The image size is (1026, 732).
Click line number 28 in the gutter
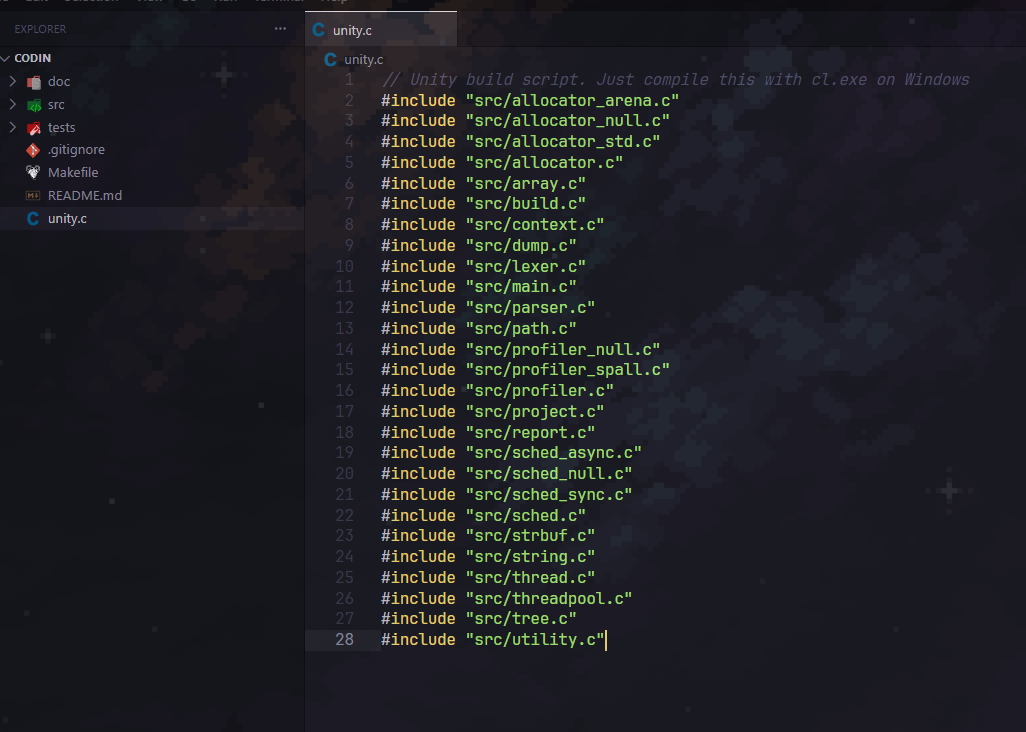(x=344, y=640)
